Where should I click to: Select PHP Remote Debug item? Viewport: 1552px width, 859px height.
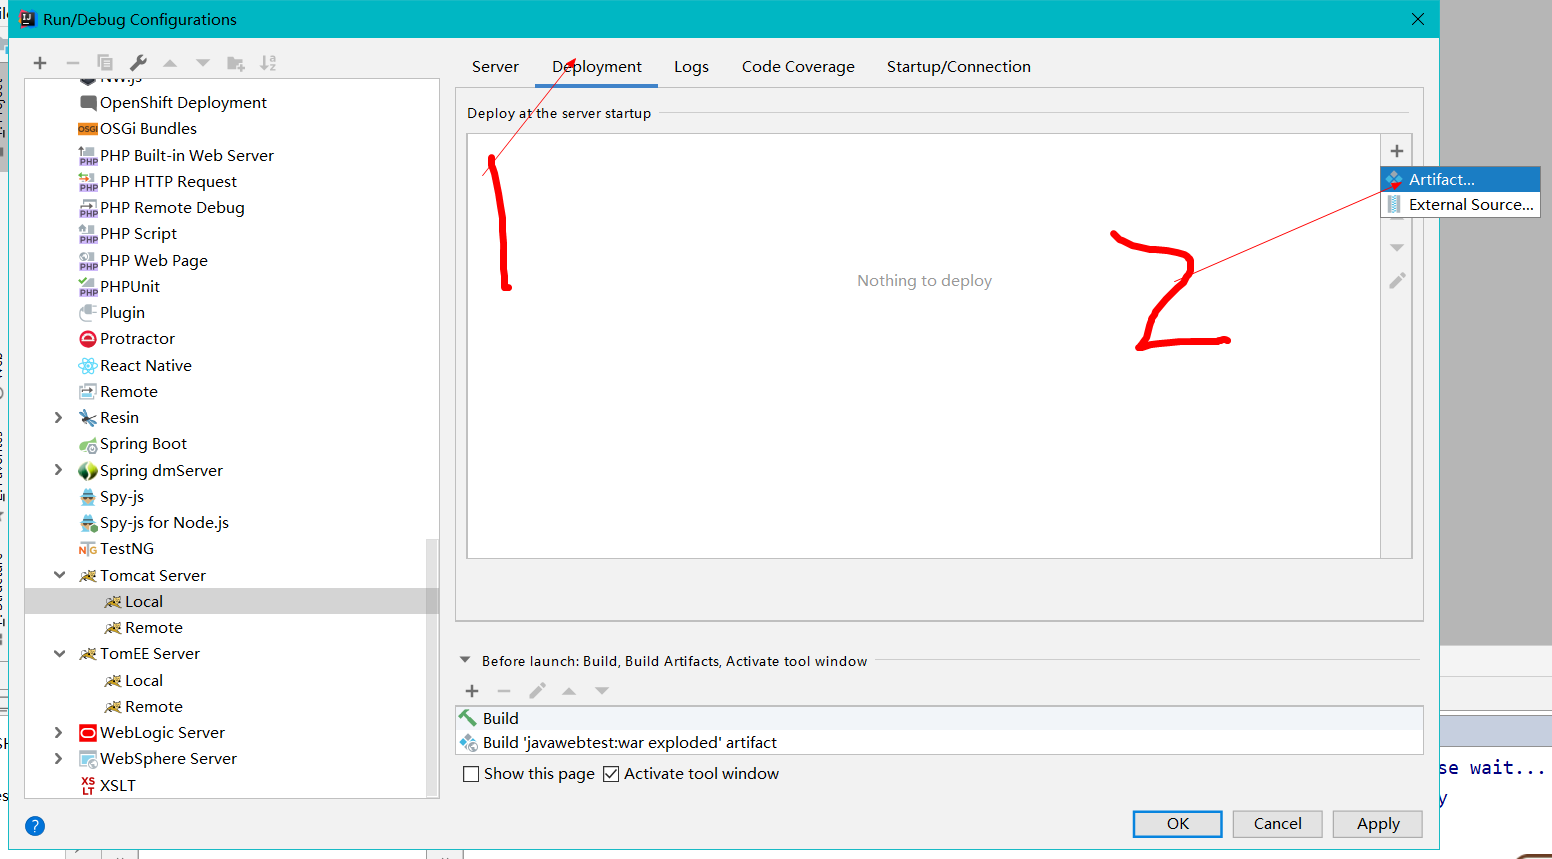(x=161, y=207)
